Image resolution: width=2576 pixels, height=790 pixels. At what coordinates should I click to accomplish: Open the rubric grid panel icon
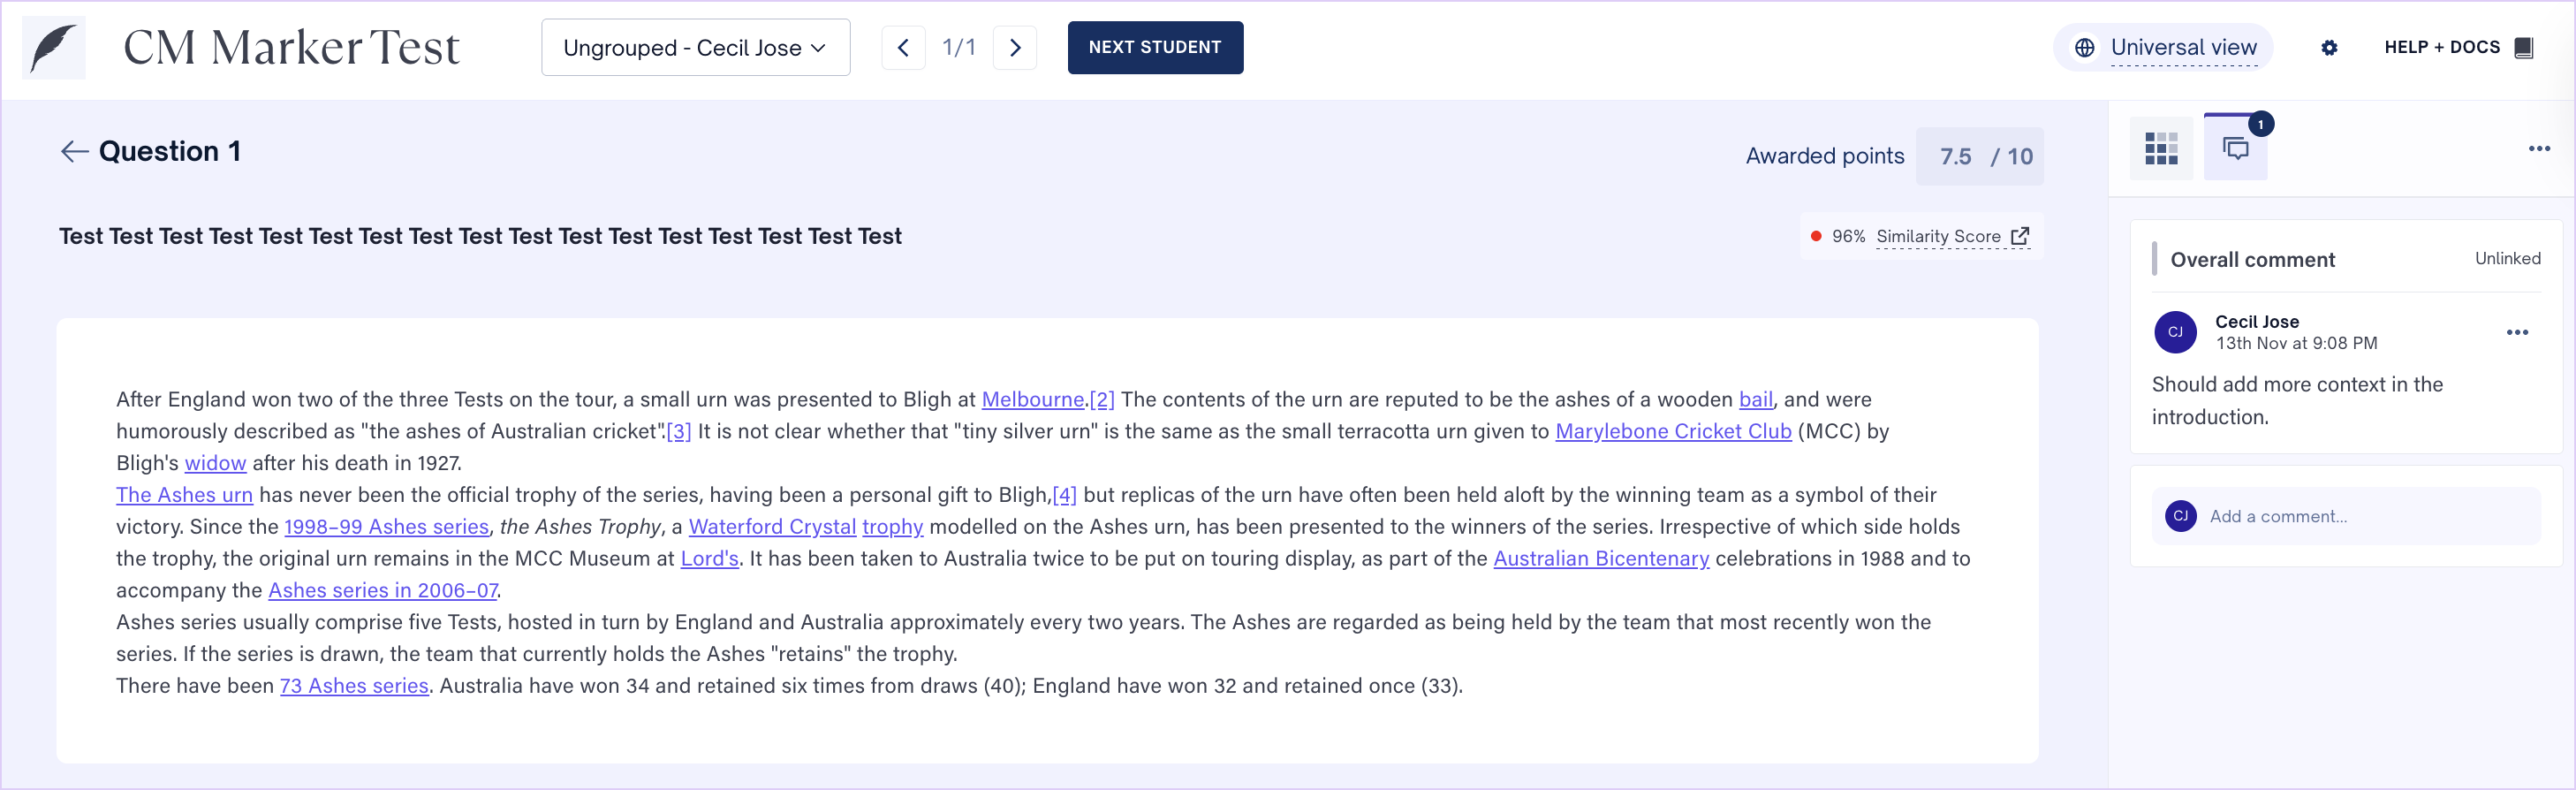pos(2161,149)
